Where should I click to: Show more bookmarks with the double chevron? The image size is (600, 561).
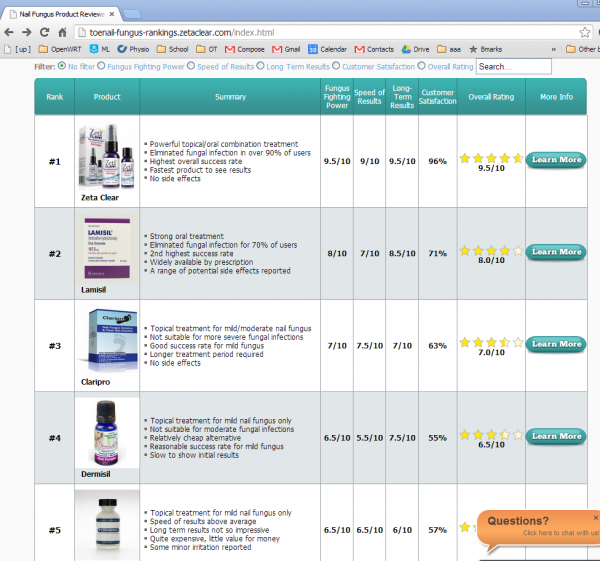click(553, 49)
